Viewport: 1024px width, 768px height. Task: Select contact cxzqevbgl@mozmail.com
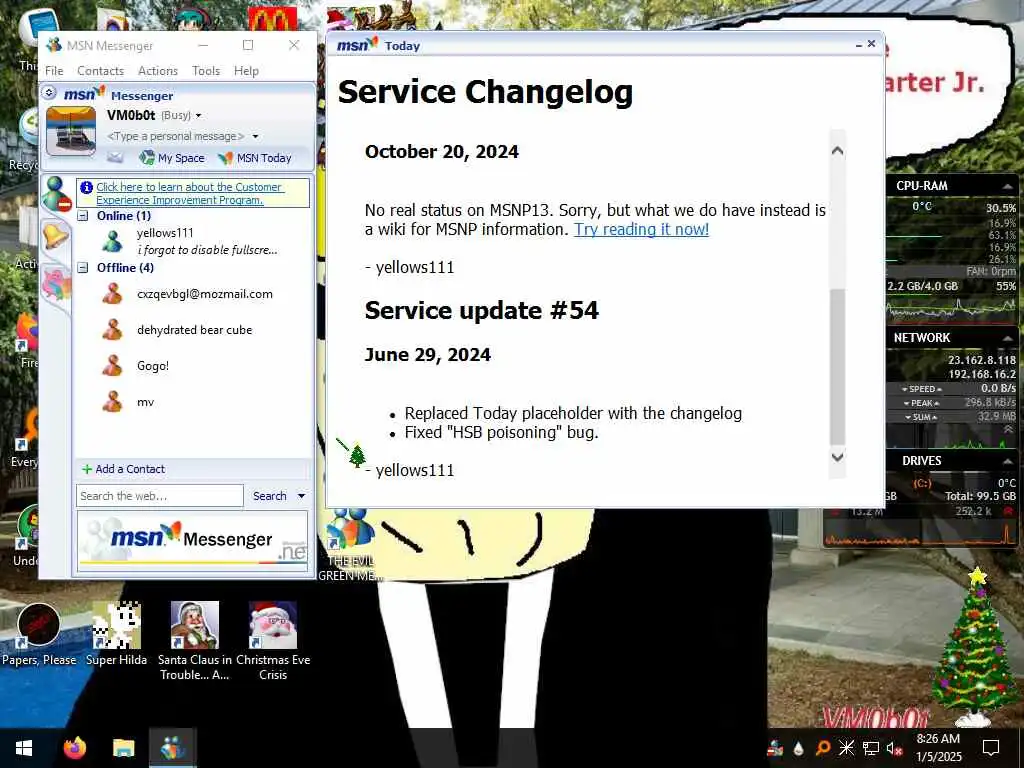pos(204,294)
